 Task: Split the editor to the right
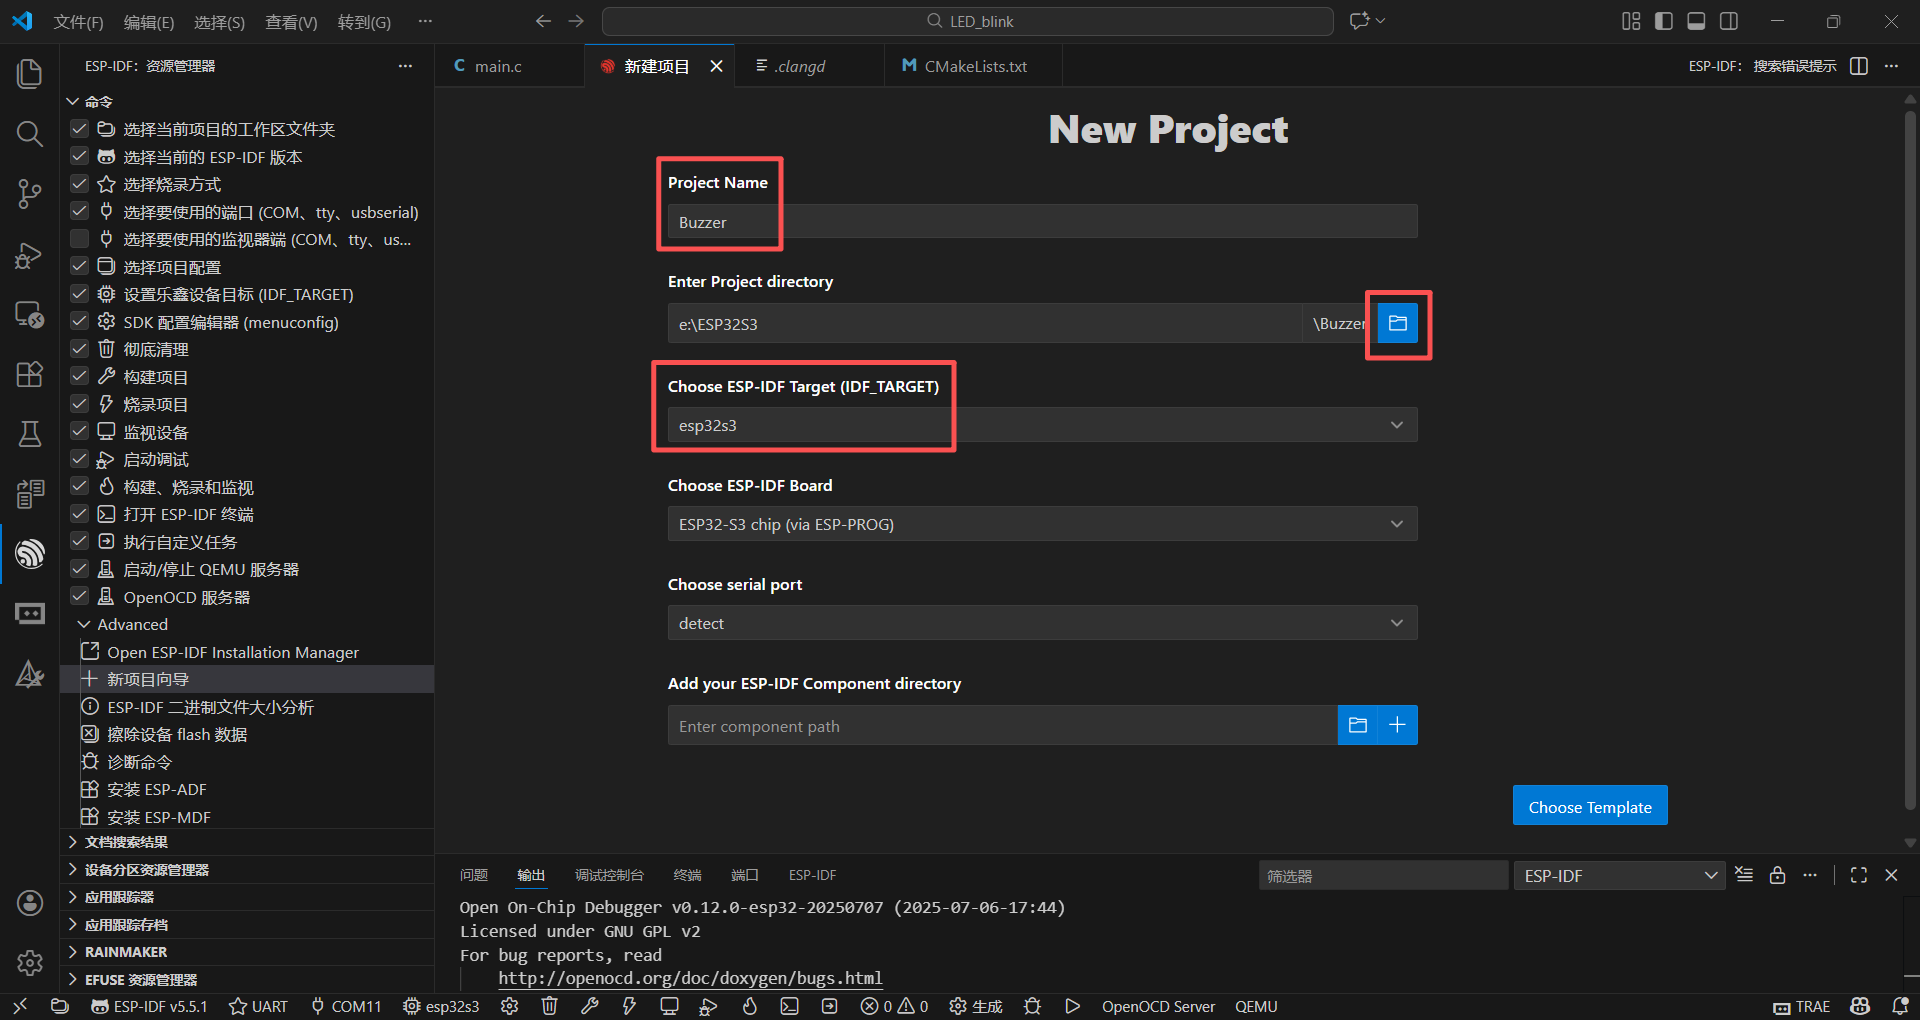point(1859,66)
